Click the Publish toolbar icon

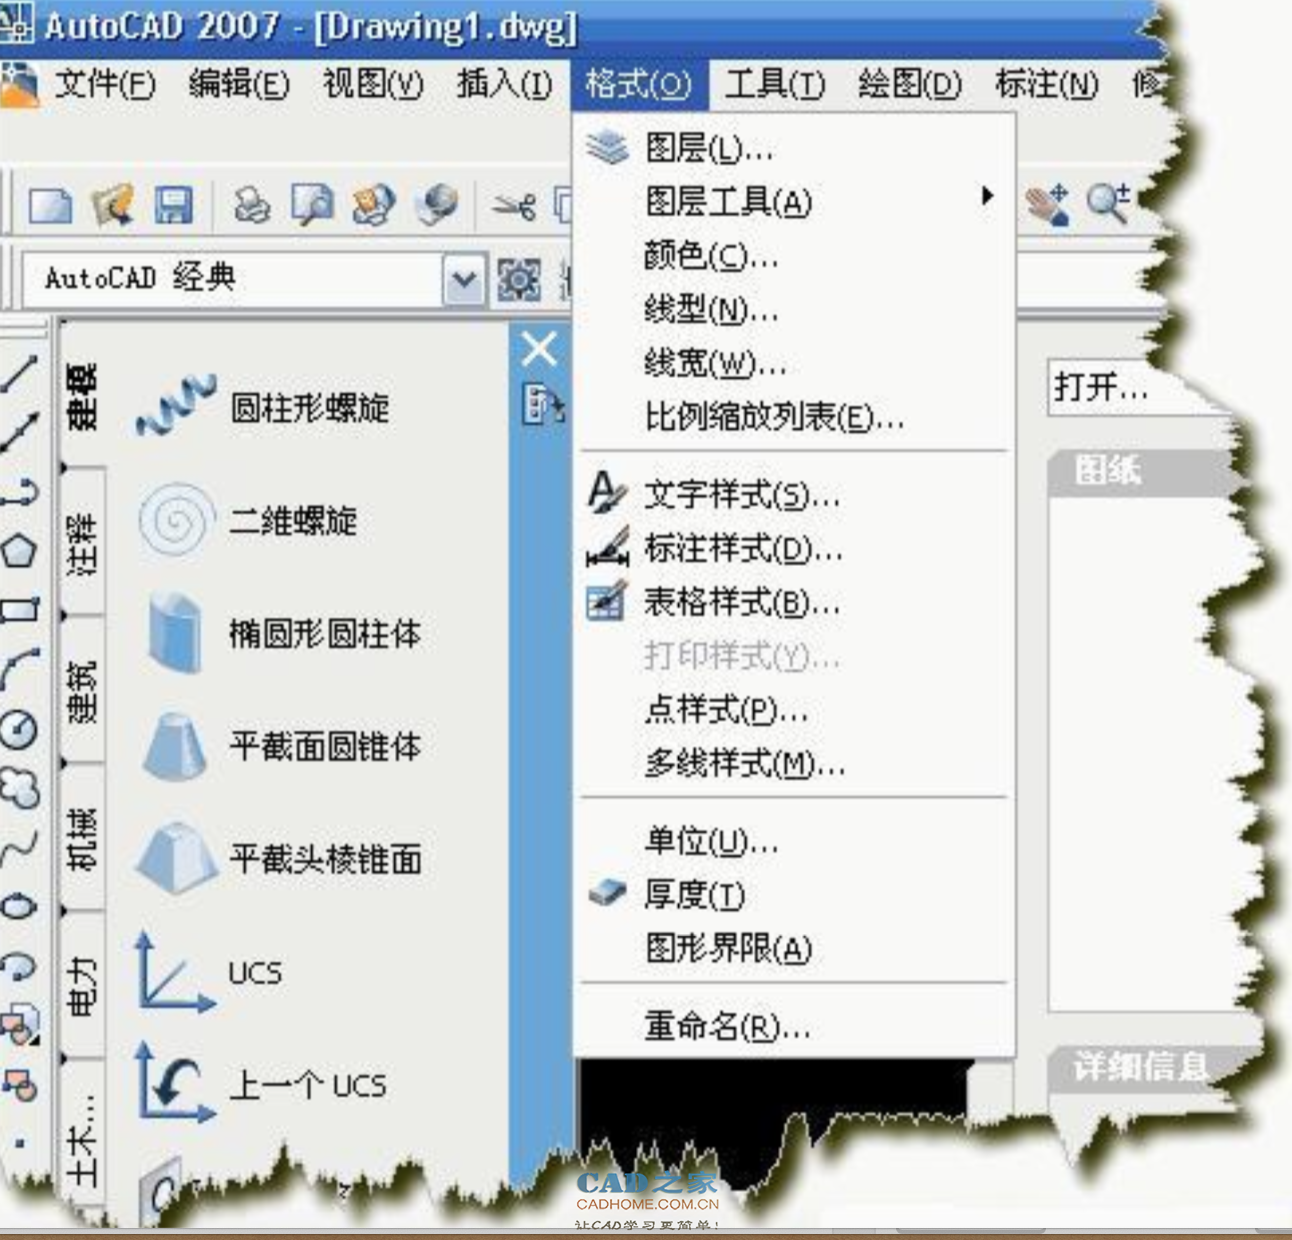373,205
